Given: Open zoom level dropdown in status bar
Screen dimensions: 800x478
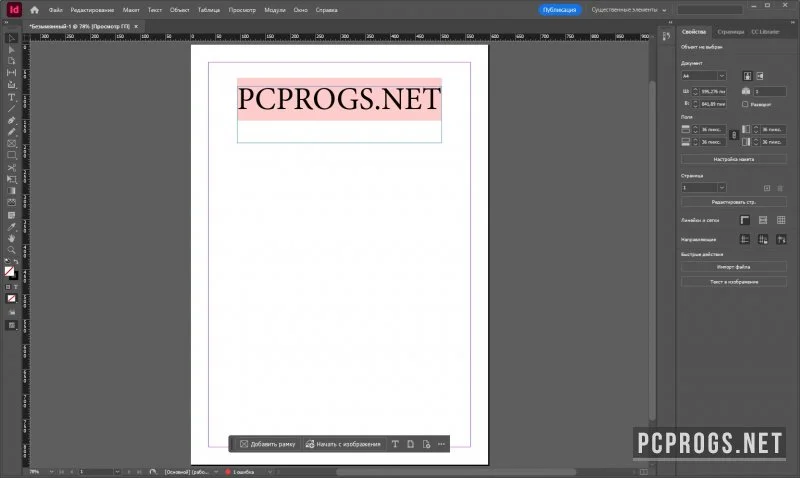Looking at the screenshot, I should [x=51, y=472].
